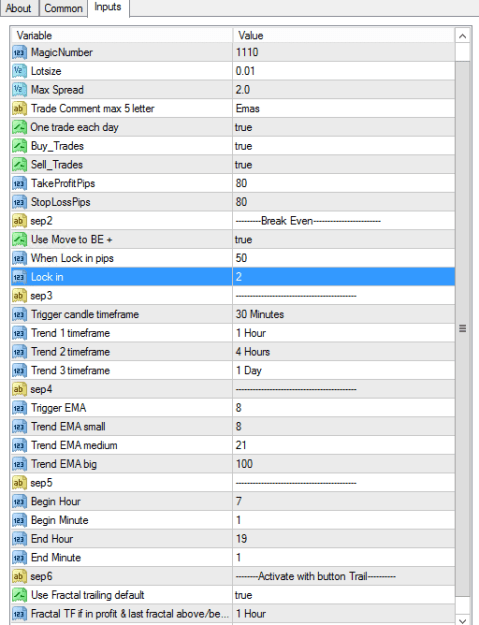The image size is (479, 625).
Task: Select the sep6 variable name
Action: (x=41, y=576)
